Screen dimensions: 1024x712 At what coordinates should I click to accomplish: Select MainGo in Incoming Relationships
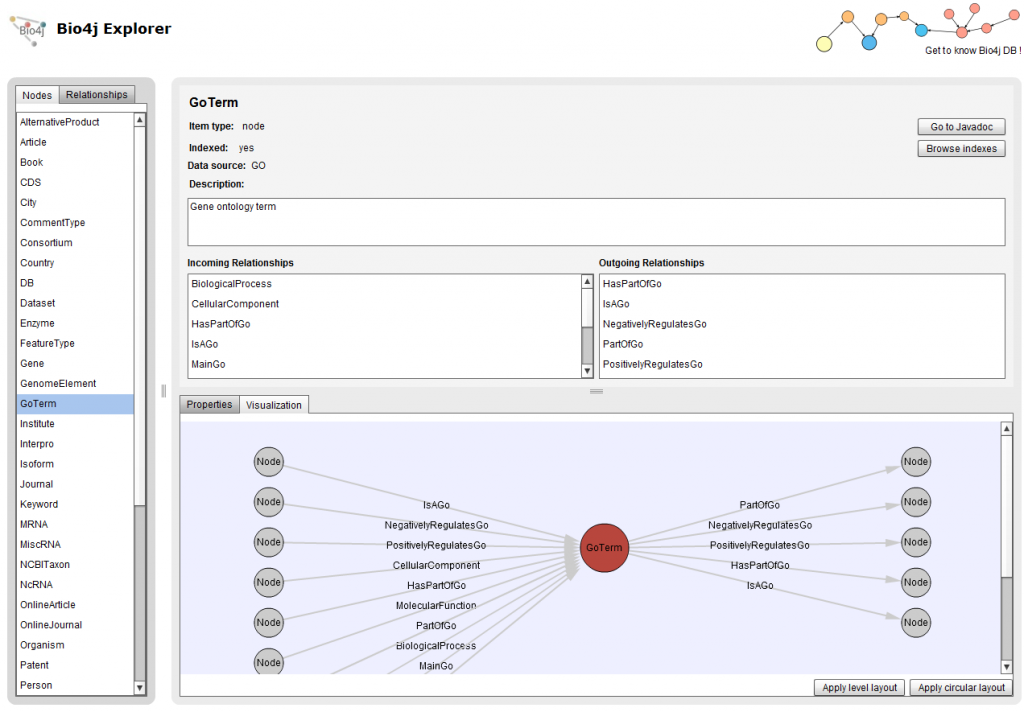(x=385, y=364)
